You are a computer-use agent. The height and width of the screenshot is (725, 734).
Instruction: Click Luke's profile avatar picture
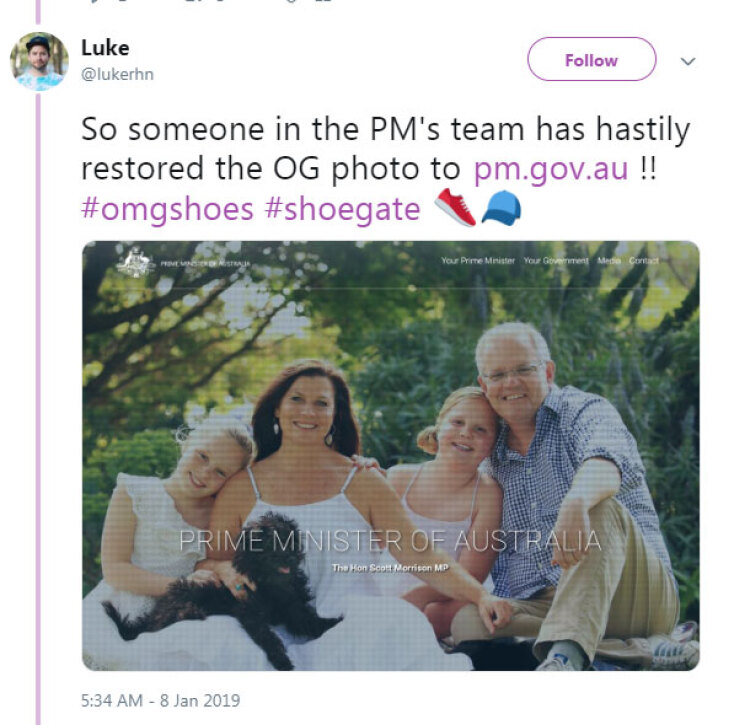(x=39, y=61)
